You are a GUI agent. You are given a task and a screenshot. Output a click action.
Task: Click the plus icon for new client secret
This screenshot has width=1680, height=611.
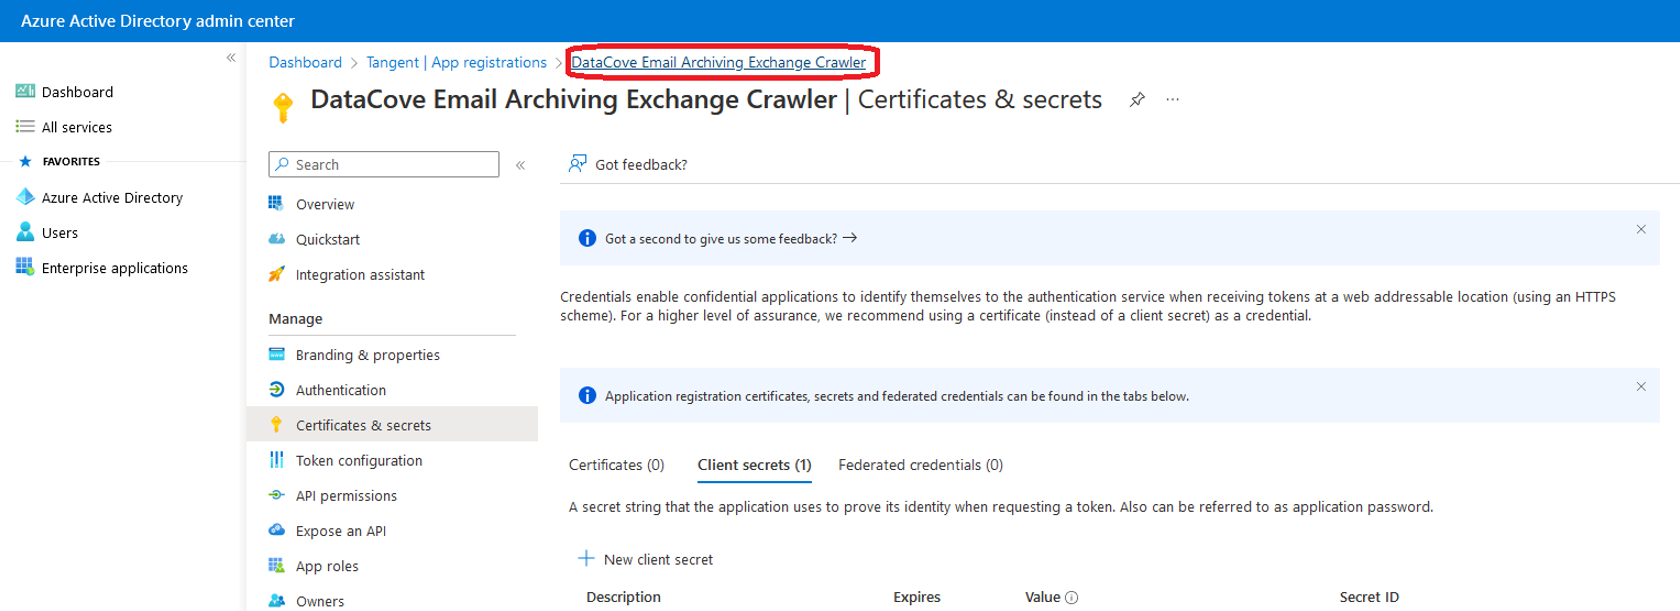pos(586,559)
